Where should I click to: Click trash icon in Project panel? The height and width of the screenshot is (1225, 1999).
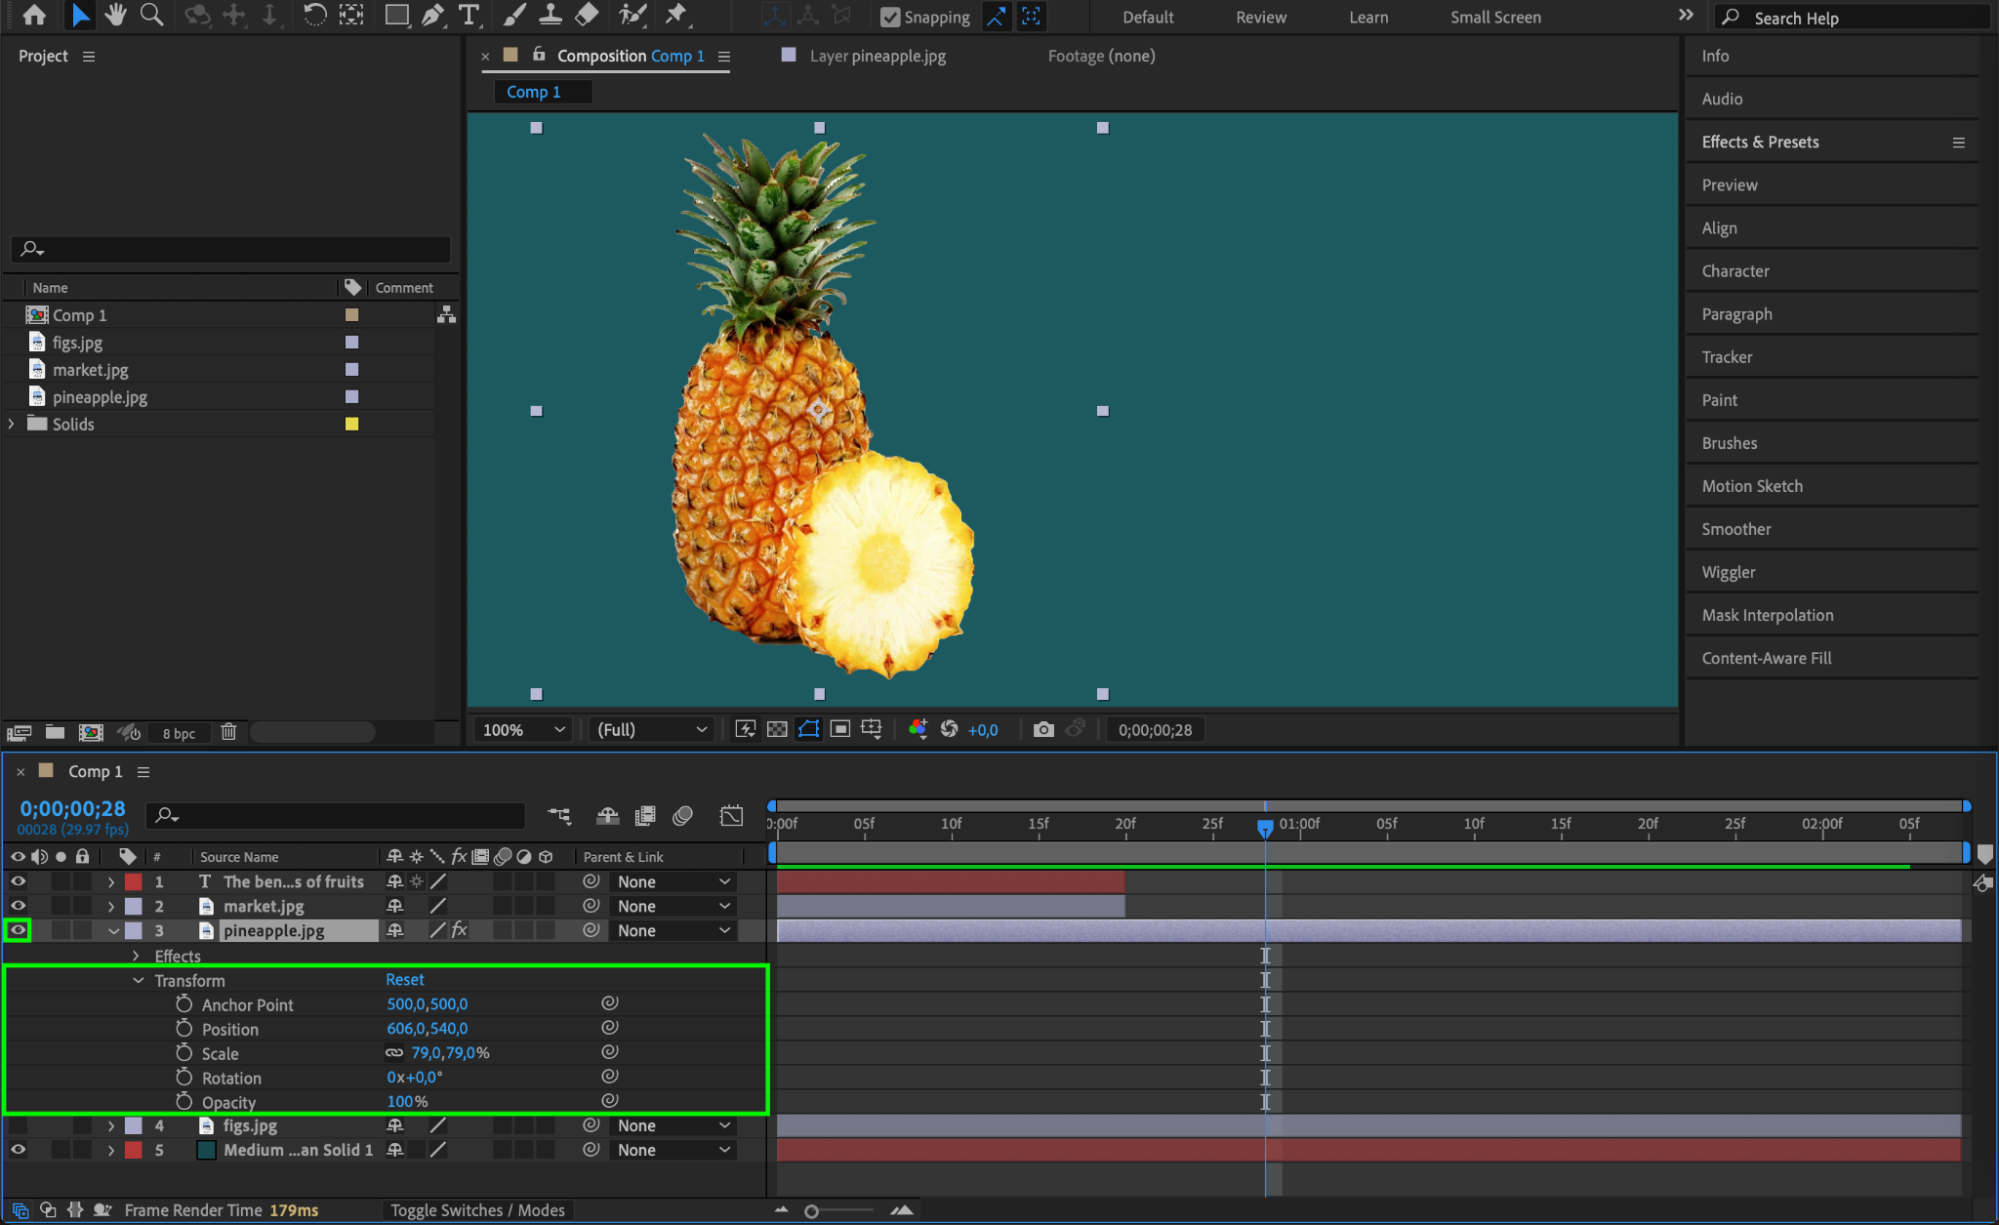(x=228, y=732)
